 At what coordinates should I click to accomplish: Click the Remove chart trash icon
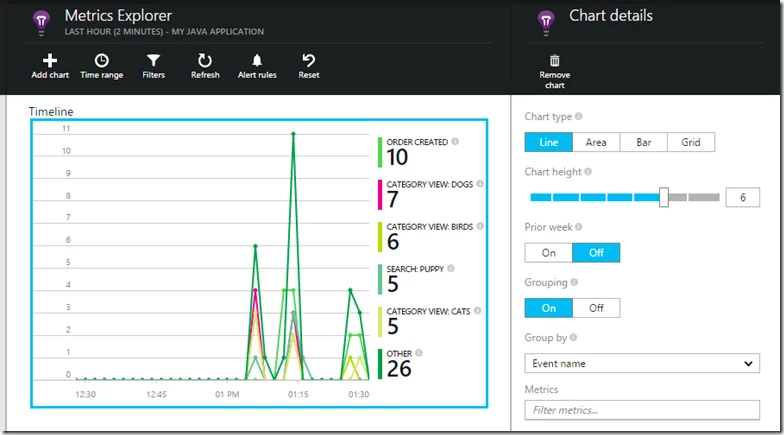555,62
